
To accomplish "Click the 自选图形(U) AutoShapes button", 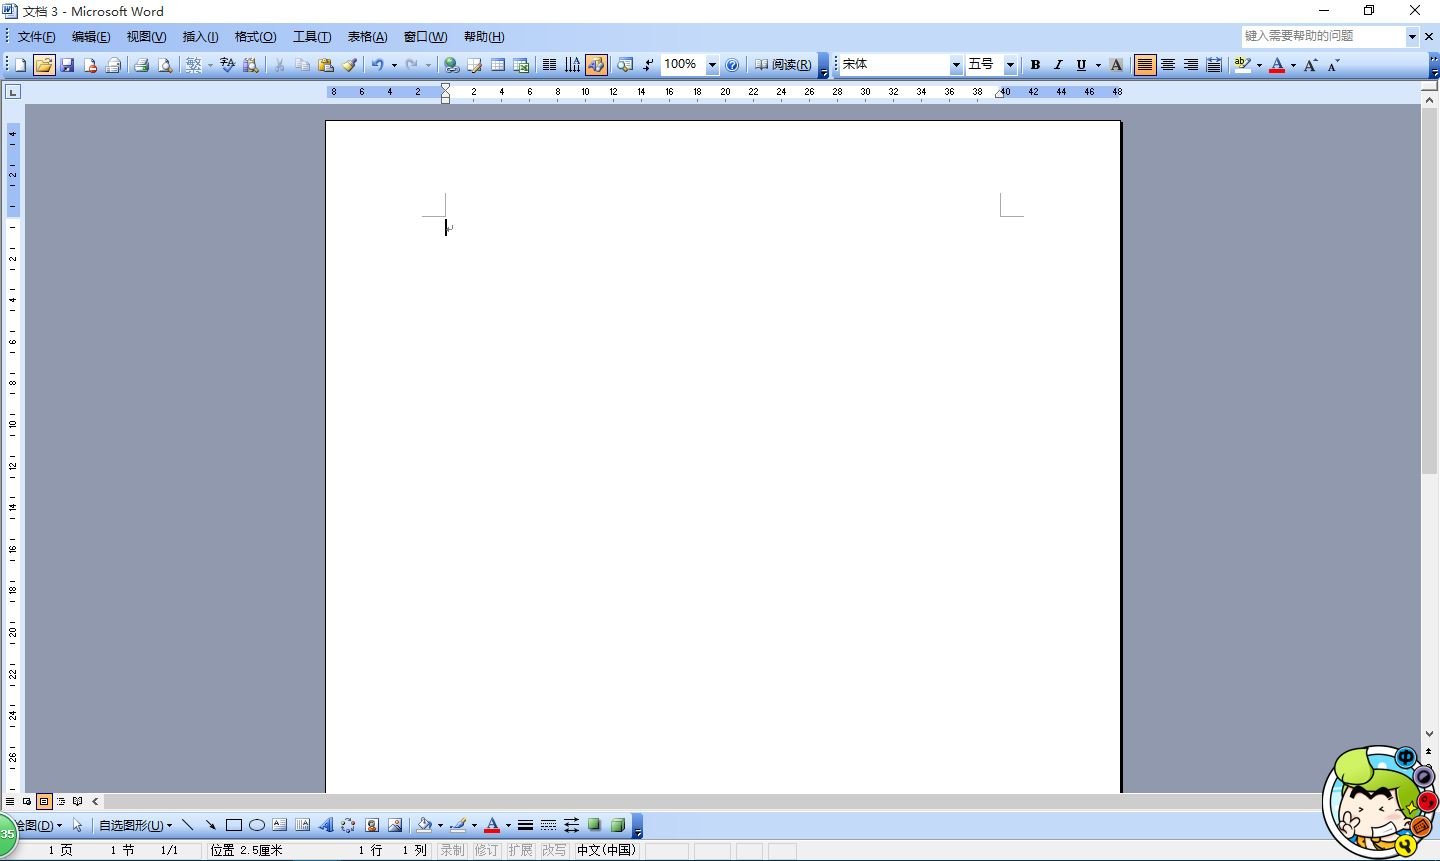I will (x=135, y=825).
